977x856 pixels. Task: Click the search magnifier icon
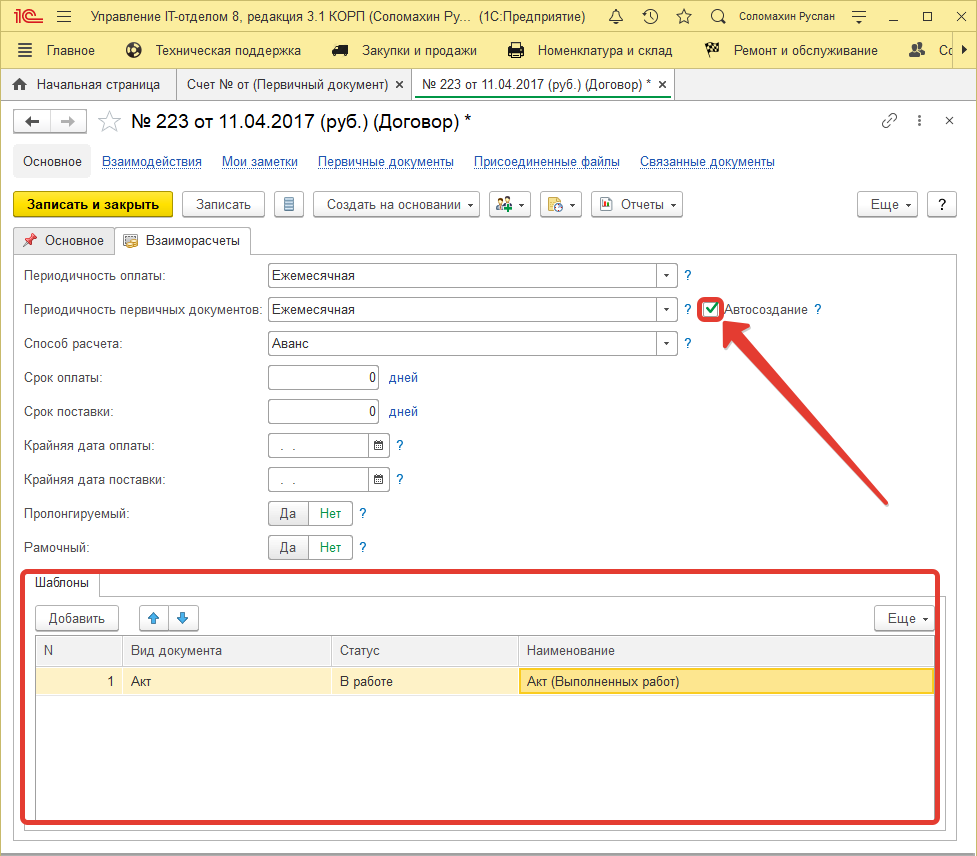tap(717, 17)
